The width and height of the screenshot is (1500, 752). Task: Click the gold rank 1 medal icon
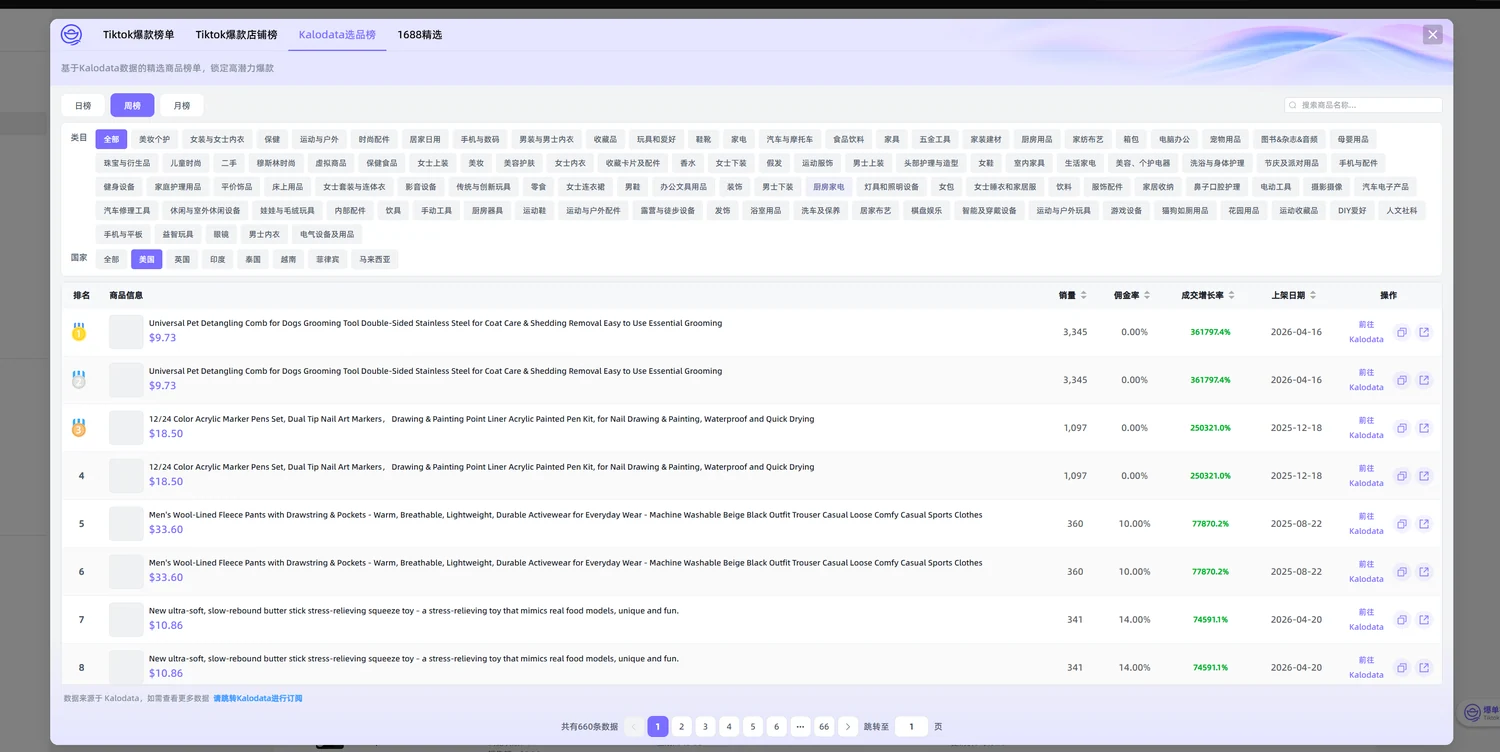click(x=79, y=332)
